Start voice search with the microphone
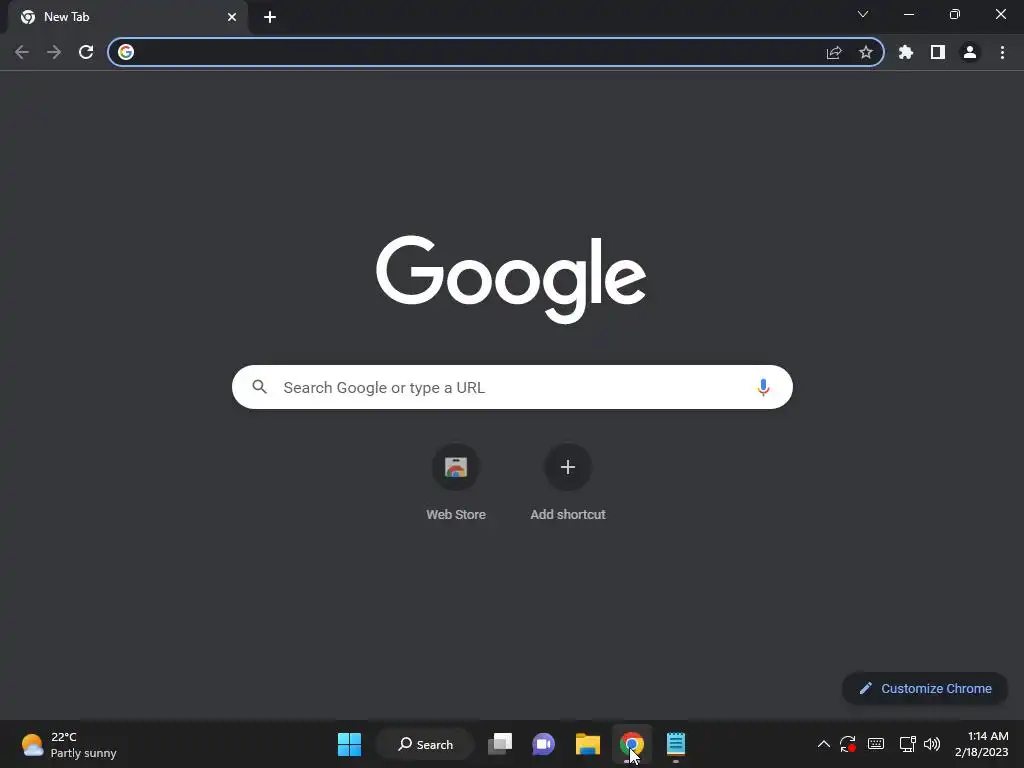The image size is (1024, 768). 763,387
